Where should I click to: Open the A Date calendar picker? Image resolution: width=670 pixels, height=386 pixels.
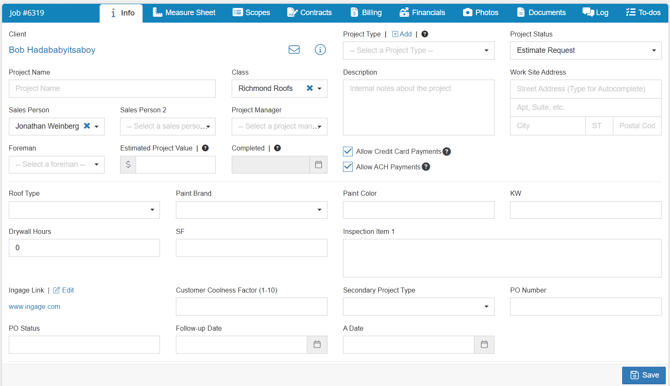point(484,345)
